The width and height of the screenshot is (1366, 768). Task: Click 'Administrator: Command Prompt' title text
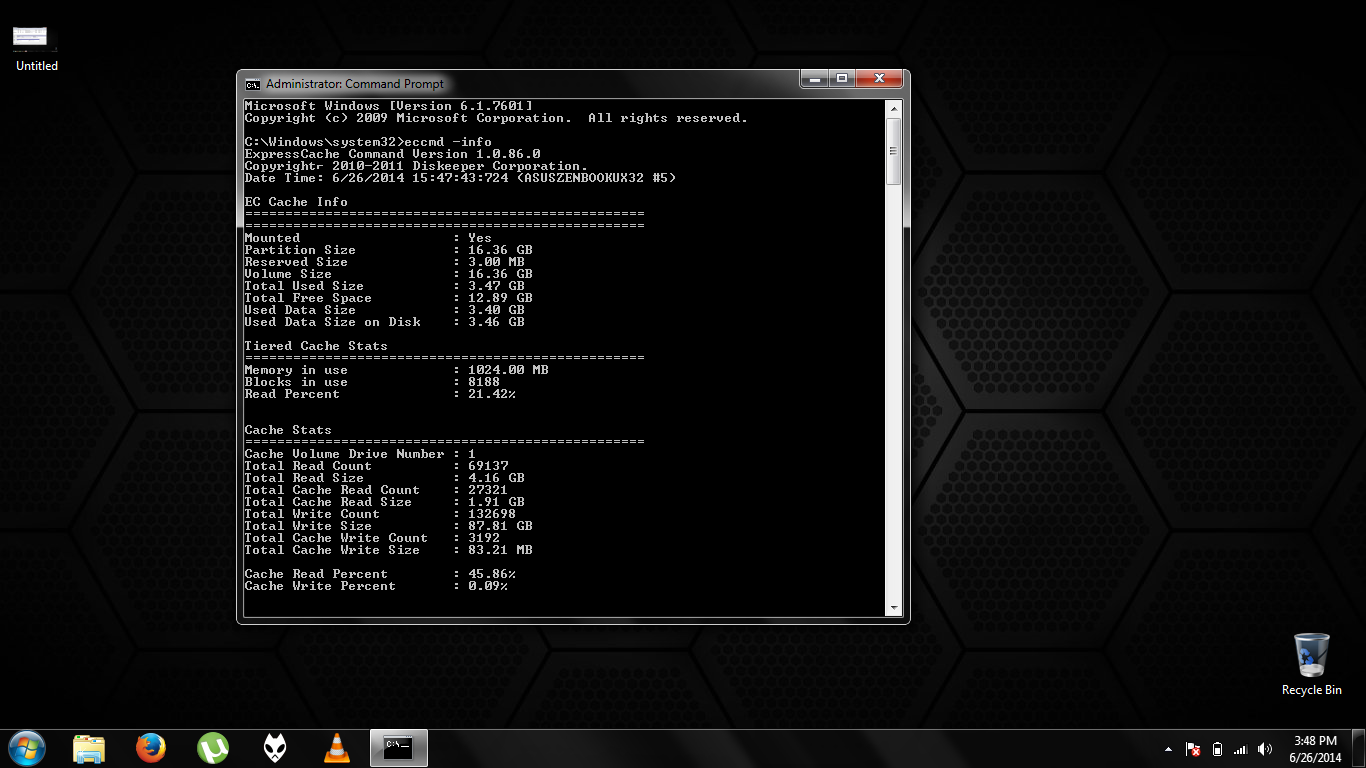coord(355,84)
